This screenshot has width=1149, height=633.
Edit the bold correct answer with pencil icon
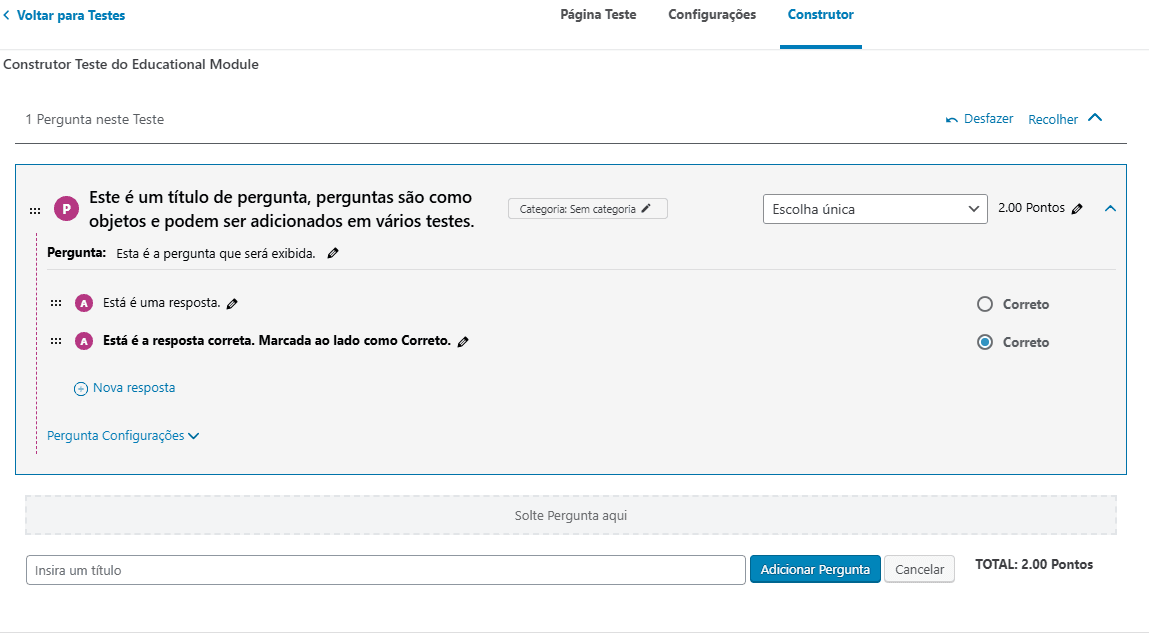(463, 341)
